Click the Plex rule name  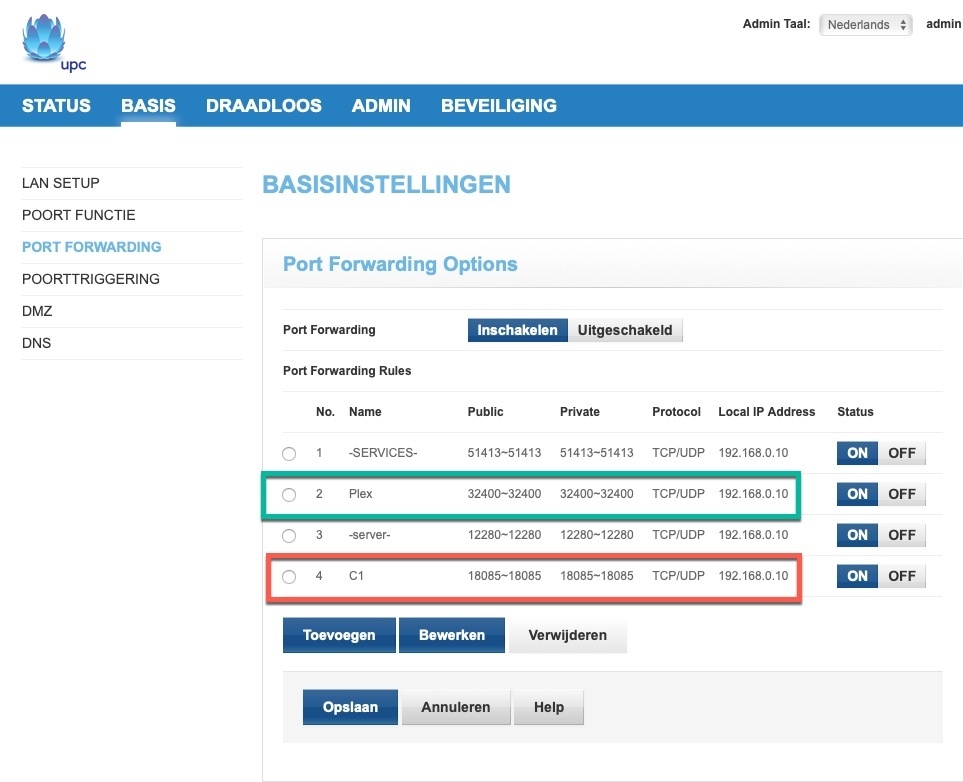pyautogui.click(x=361, y=494)
